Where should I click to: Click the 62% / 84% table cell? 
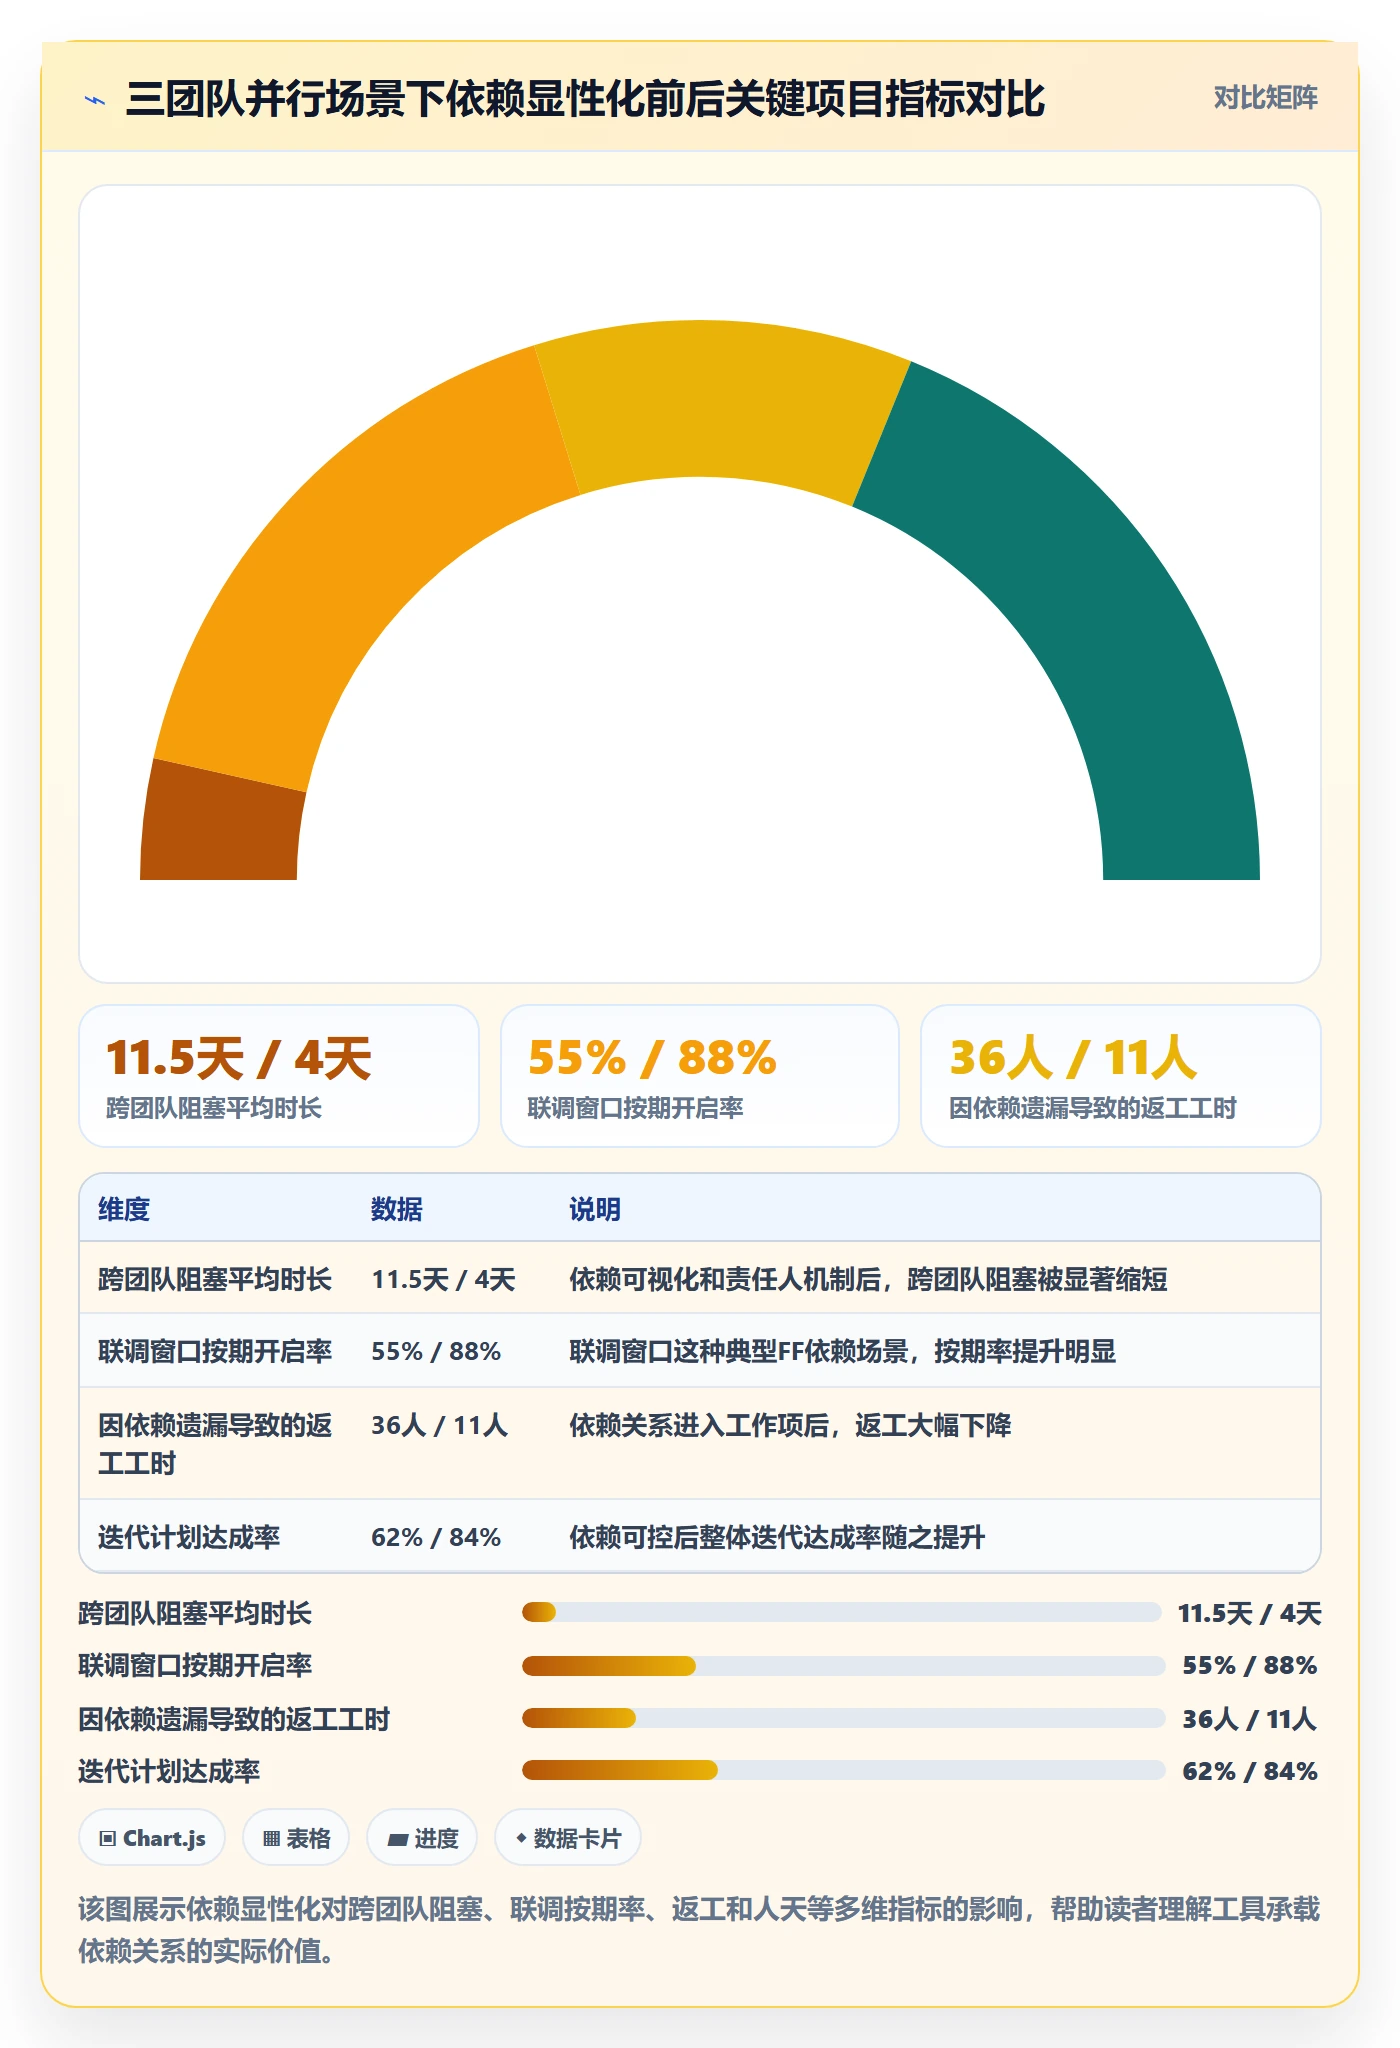click(x=436, y=1537)
